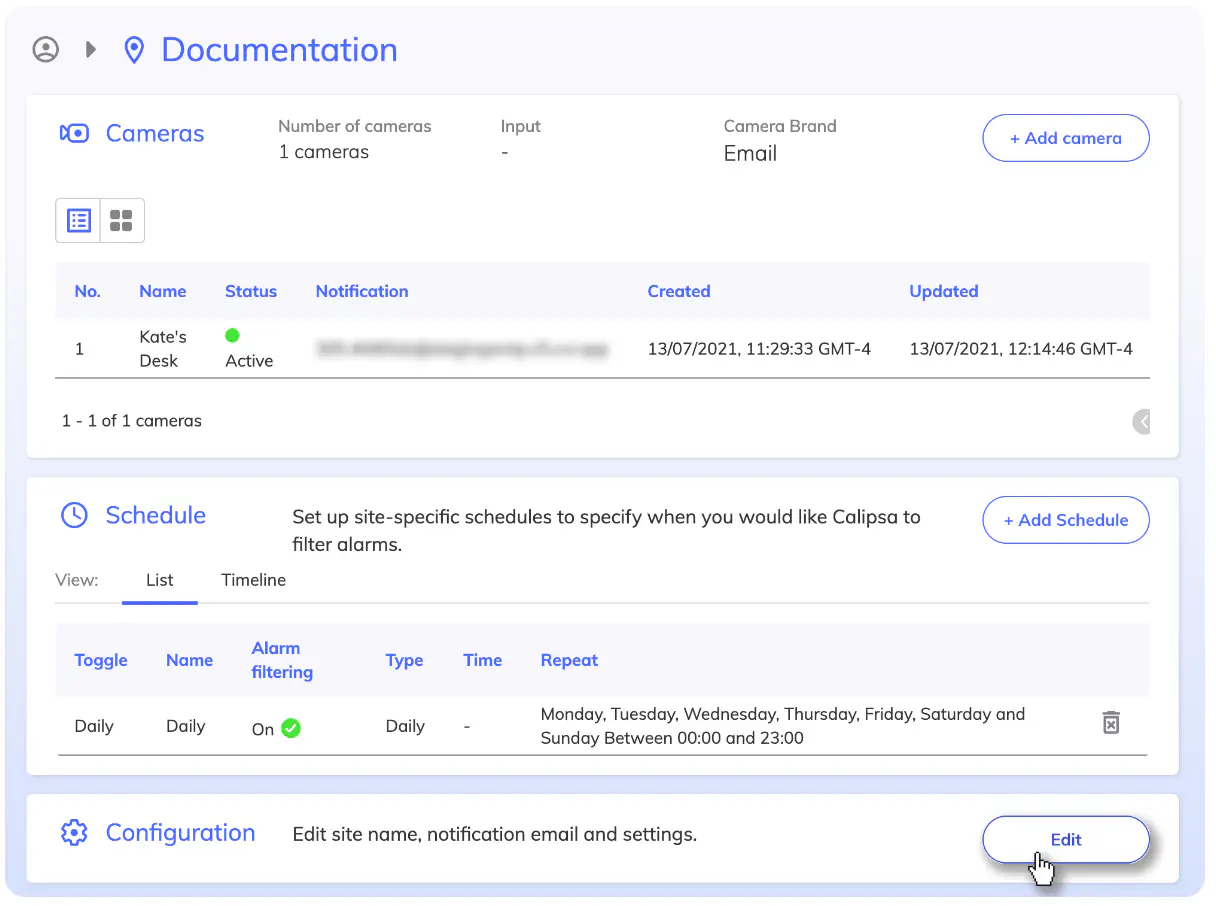Sort cameras by Created column
The height and width of the screenshot is (906, 1216).
point(679,291)
